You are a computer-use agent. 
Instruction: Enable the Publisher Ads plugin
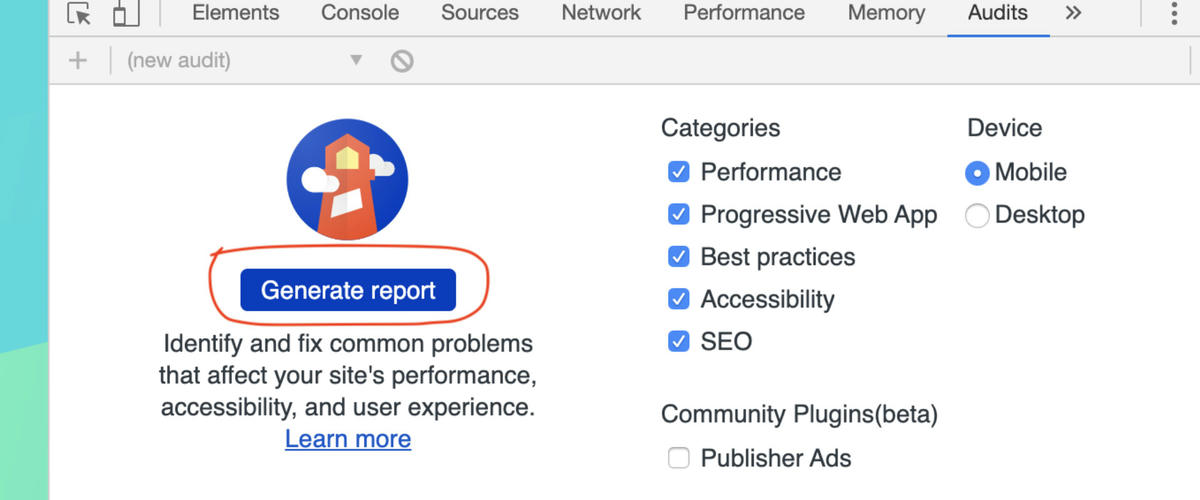point(679,459)
